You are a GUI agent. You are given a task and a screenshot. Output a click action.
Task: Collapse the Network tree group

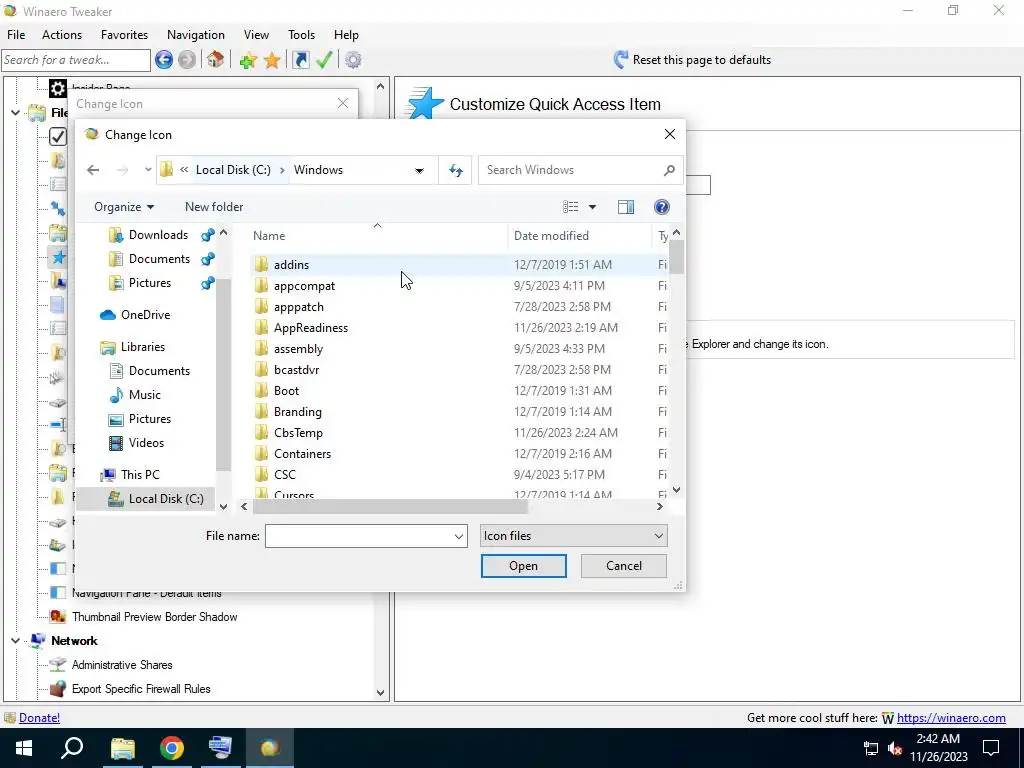15,641
